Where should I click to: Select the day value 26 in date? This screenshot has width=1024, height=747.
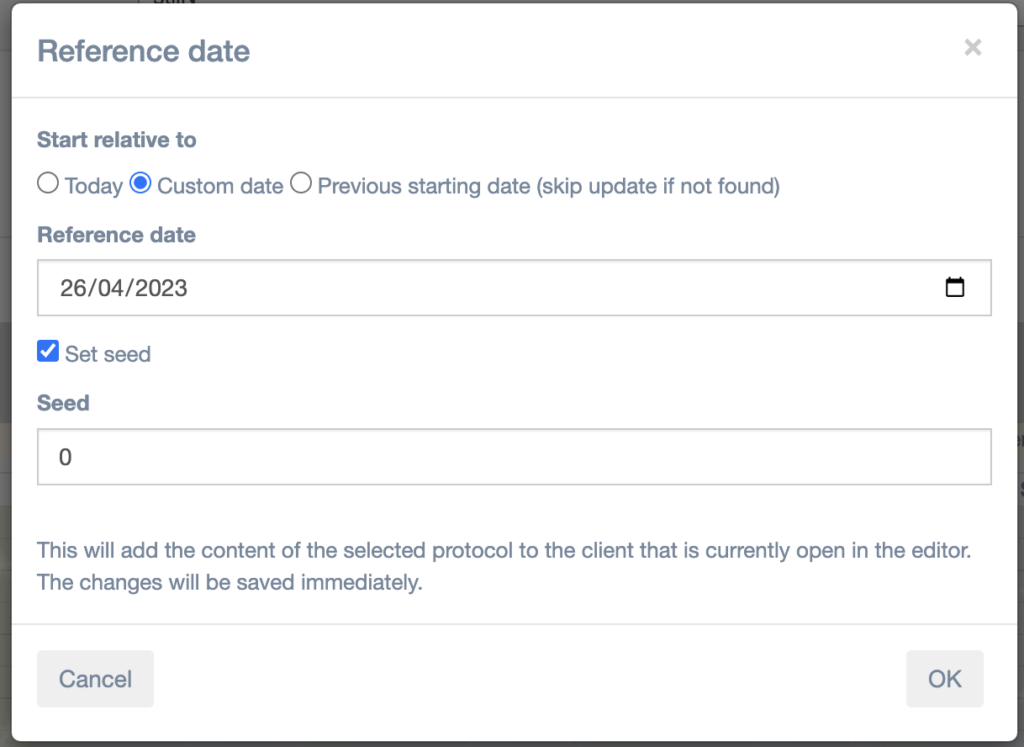[72, 288]
